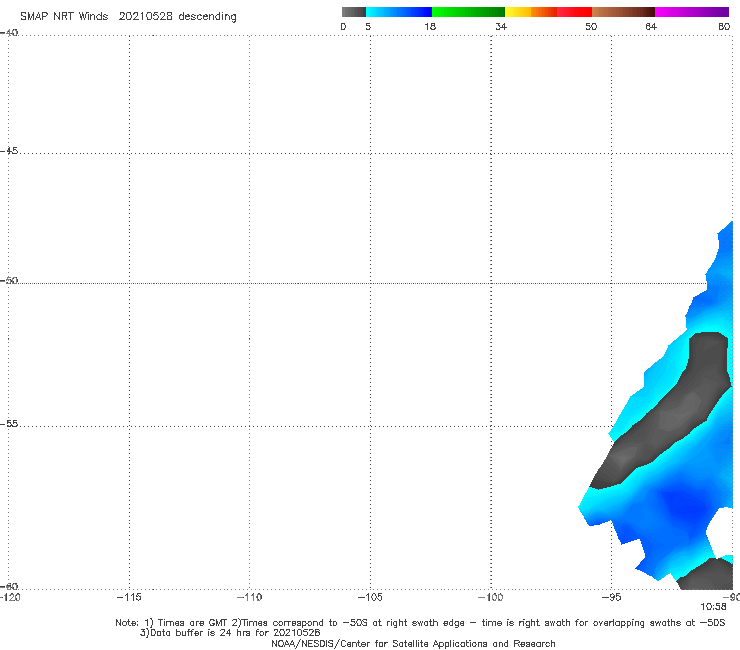Click the latitude label '-55'
This screenshot has height=650, width=740.
[x=9, y=424]
